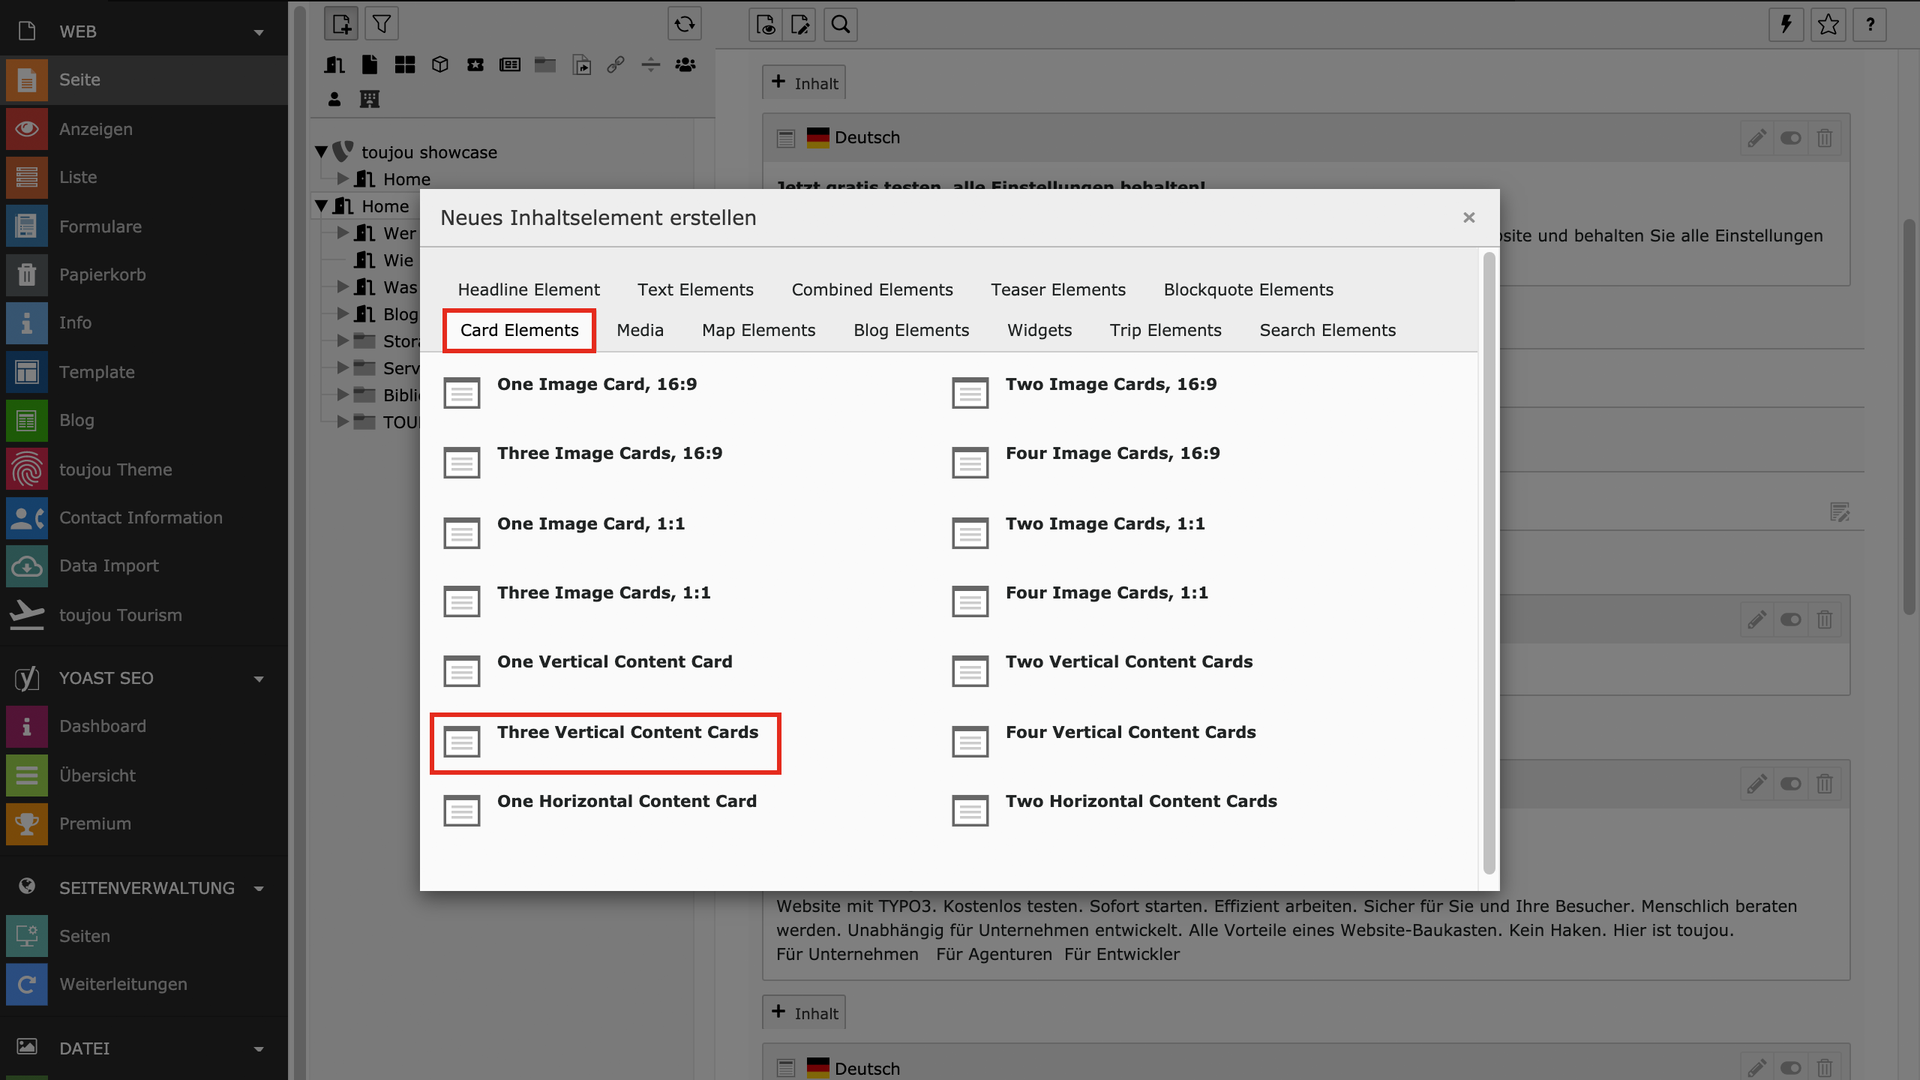Screen dimensions: 1920x1080
Task: Open the help question mark icon
Action: (x=1869, y=24)
